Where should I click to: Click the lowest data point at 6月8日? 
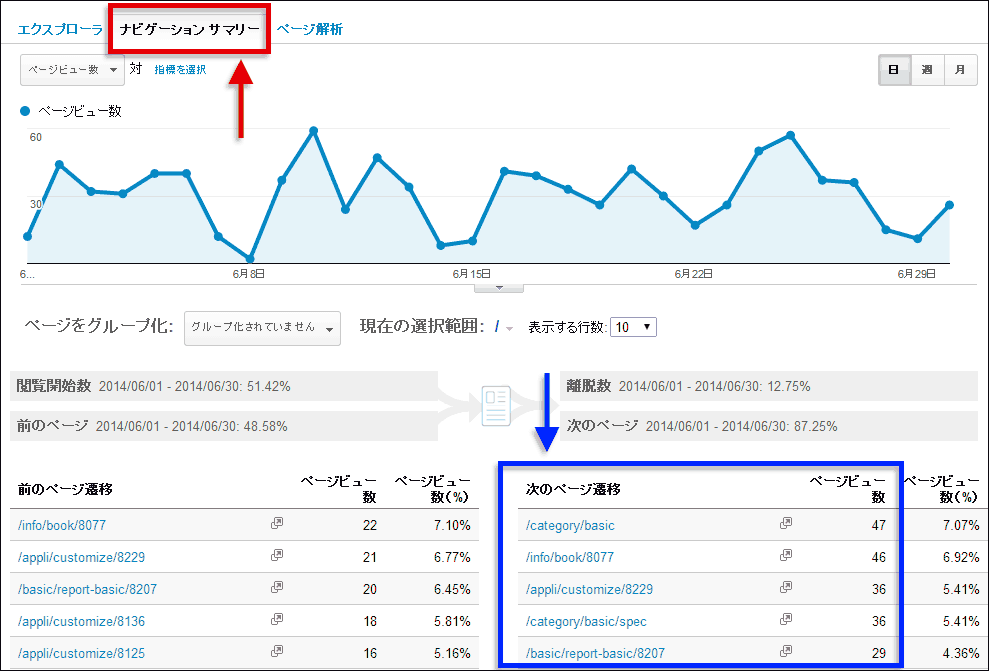pyautogui.click(x=250, y=259)
